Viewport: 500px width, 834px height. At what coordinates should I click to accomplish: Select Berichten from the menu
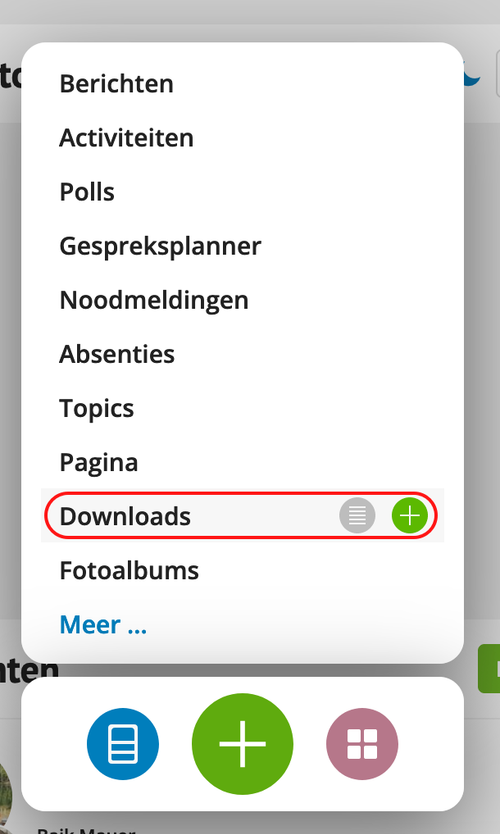116,84
